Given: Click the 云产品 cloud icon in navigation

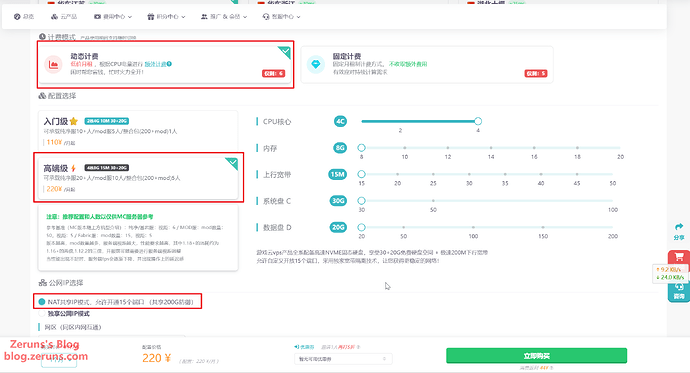Looking at the screenshot, I should click(54, 17).
